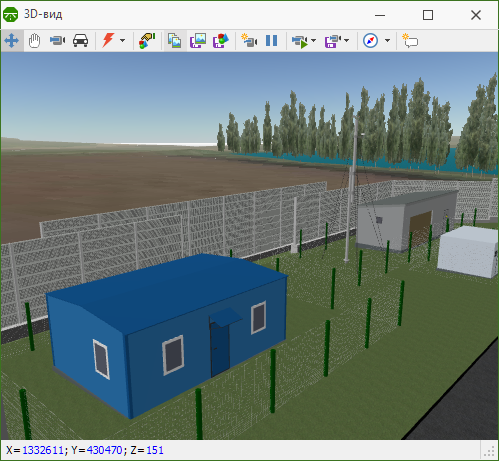Save the 3D model with shapes icon
Image resolution: width=499 pixels, height=461 pixels.
point(221,41)
